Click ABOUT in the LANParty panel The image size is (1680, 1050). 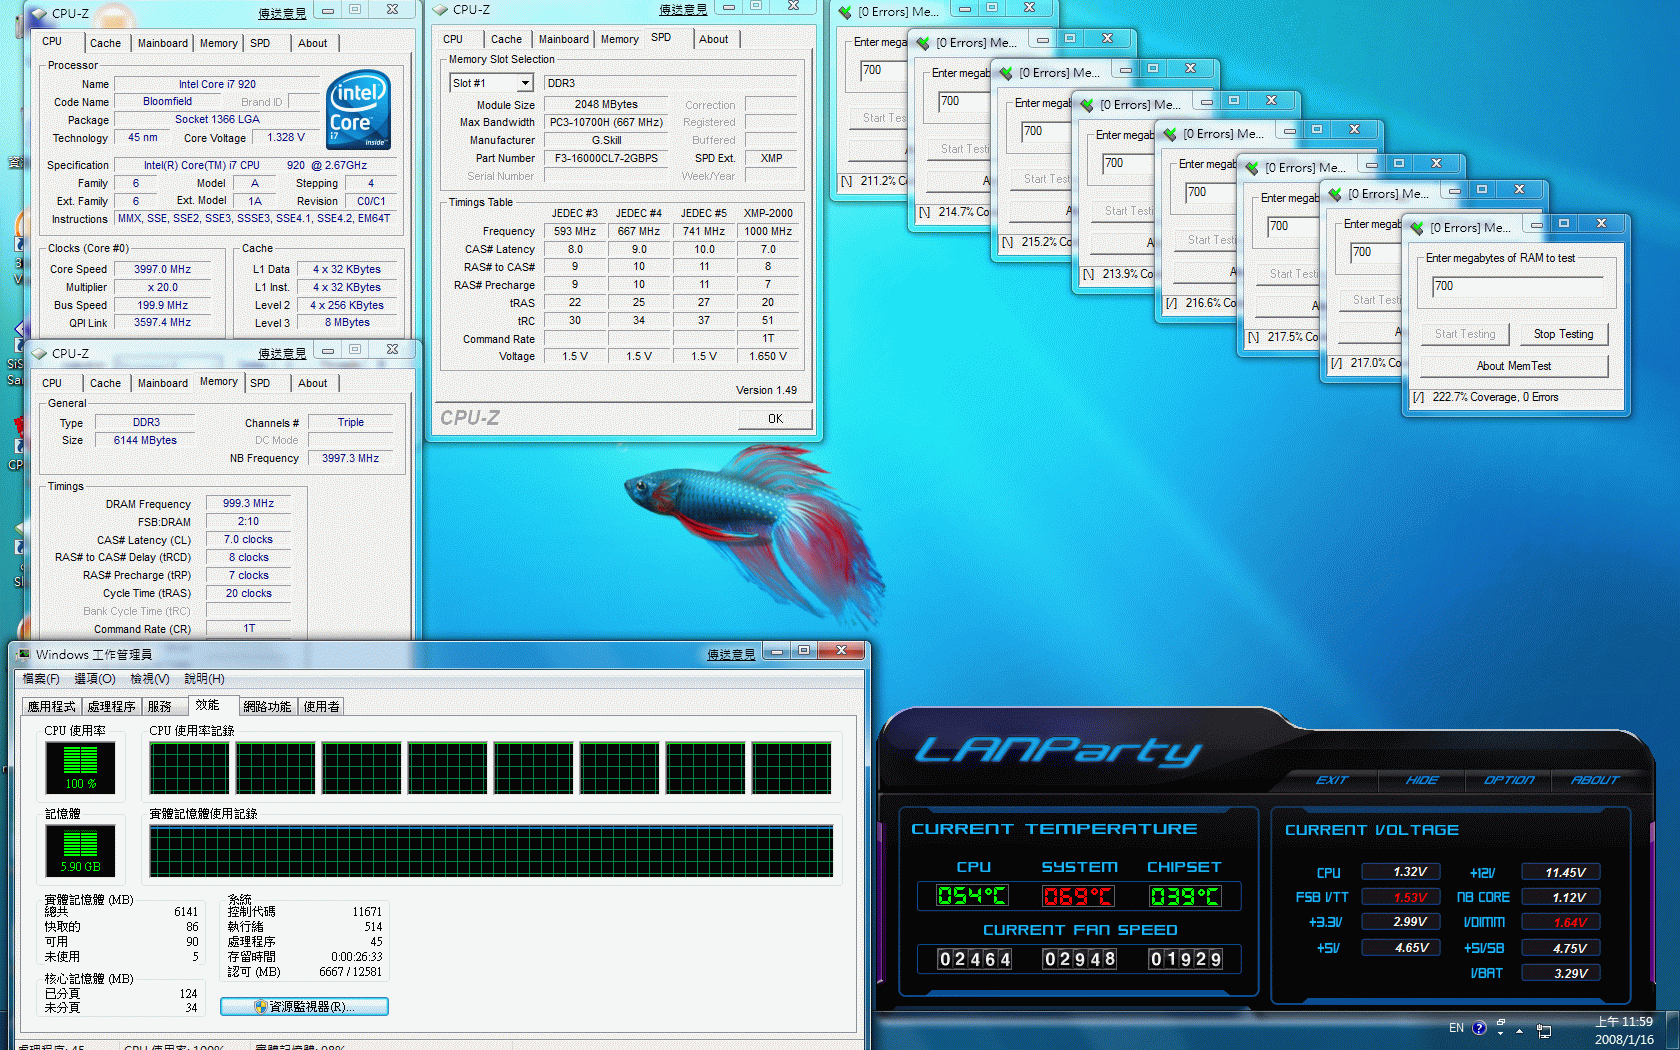(x=1595, y=780)
